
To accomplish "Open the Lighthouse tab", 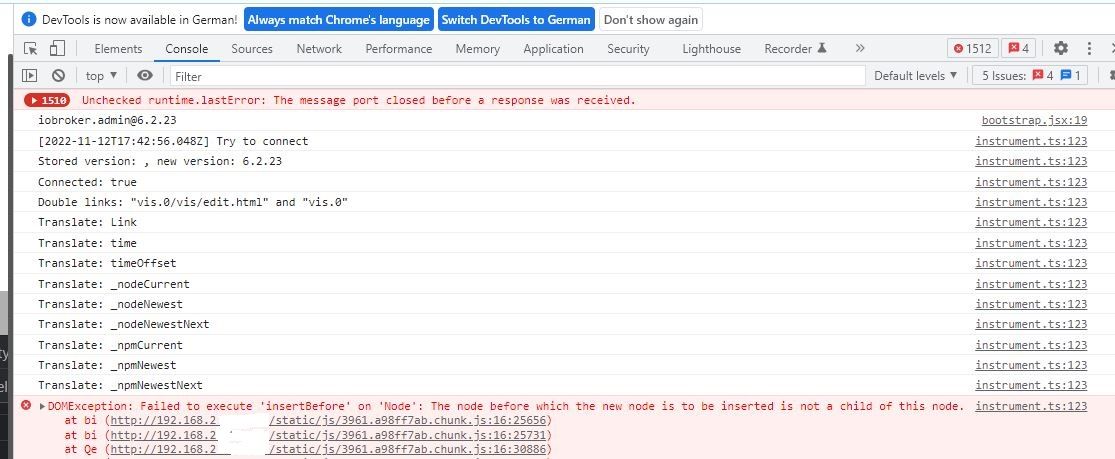I will [x=712, y=48].
